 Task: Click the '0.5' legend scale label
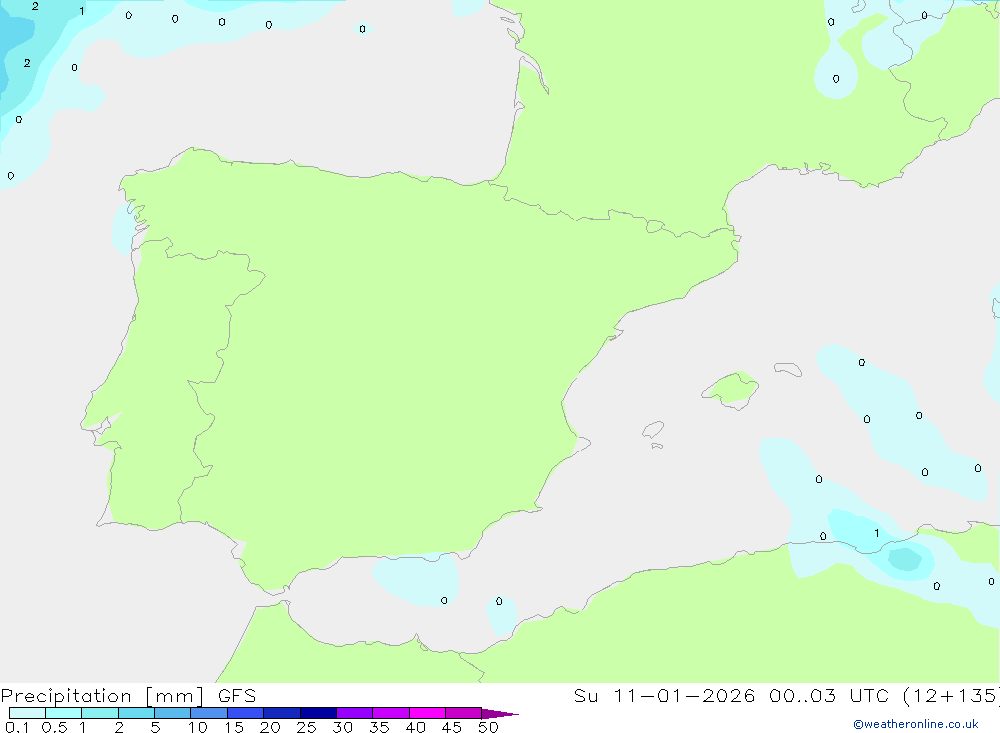pyautogui.click(x=54, y=727)
